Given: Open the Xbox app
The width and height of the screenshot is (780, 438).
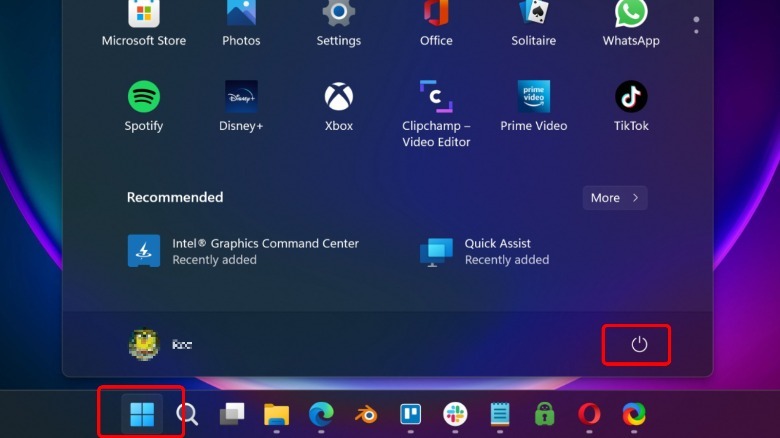Looking at the screenshot, I should click(339, 106).
